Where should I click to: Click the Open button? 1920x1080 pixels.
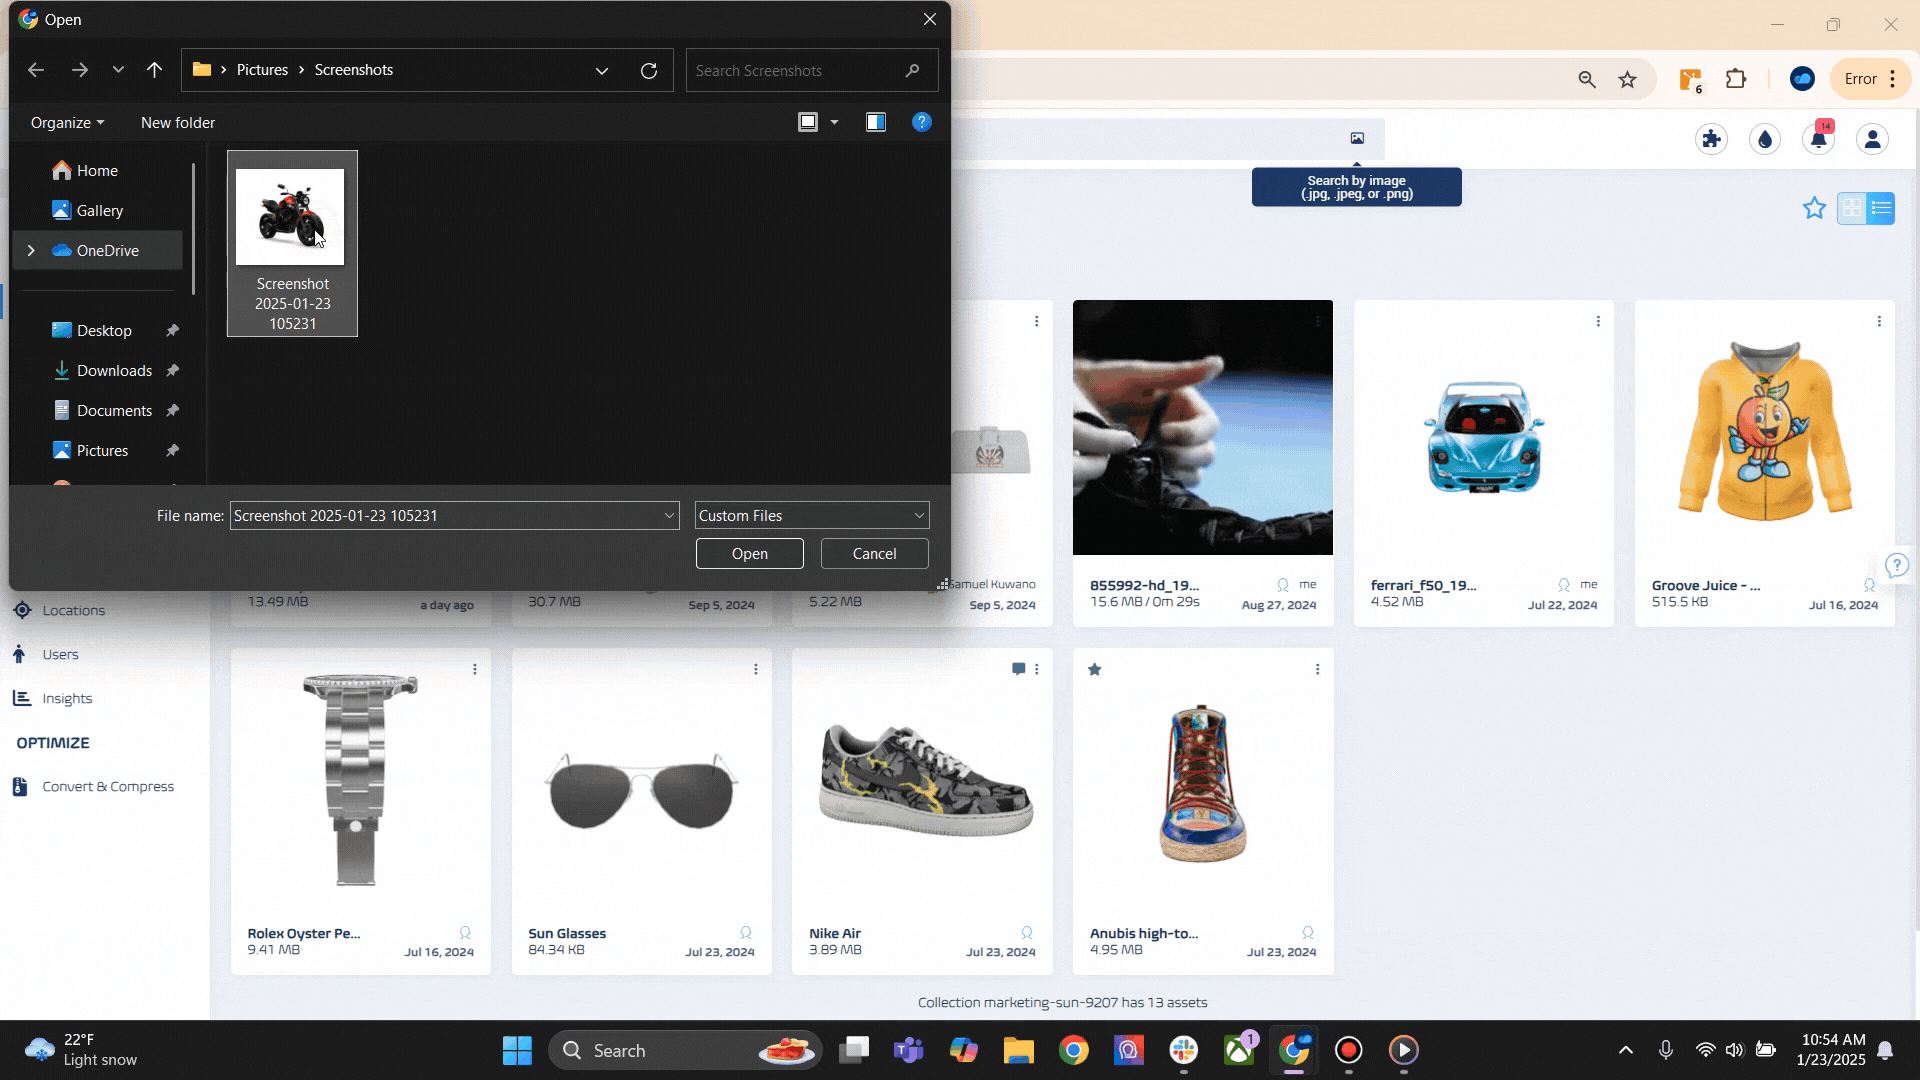749,553
